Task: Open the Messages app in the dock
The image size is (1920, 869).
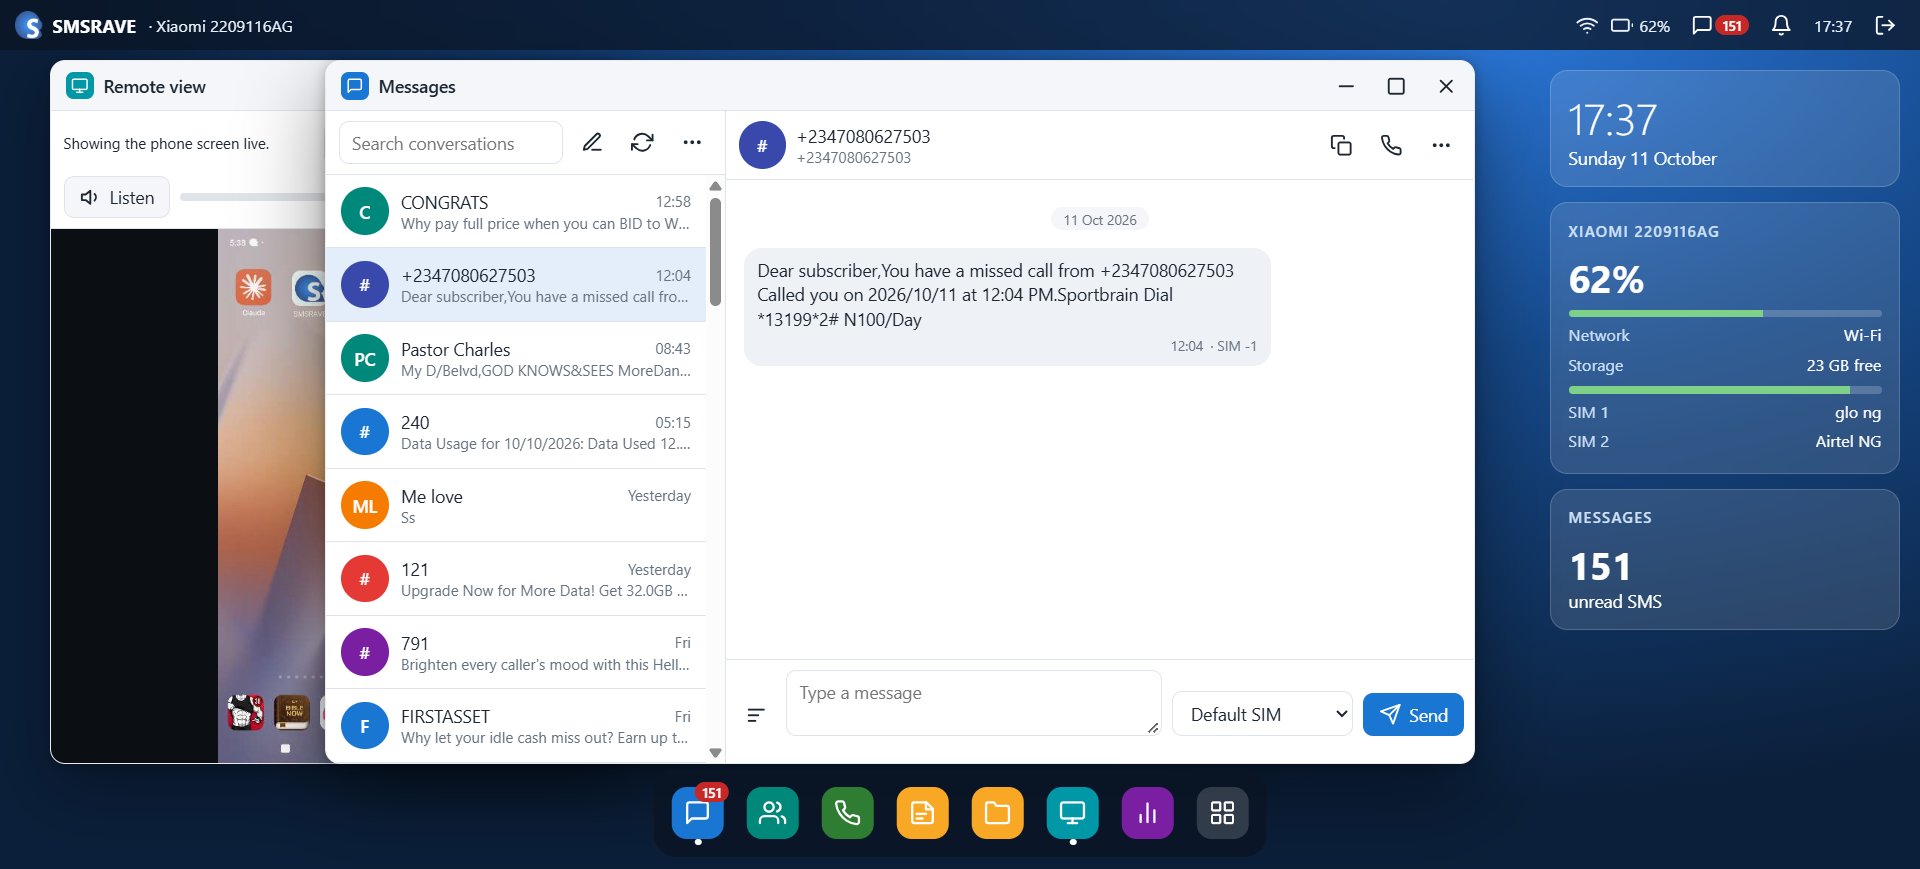Action: pyautogui.click(x=698, y=813)
